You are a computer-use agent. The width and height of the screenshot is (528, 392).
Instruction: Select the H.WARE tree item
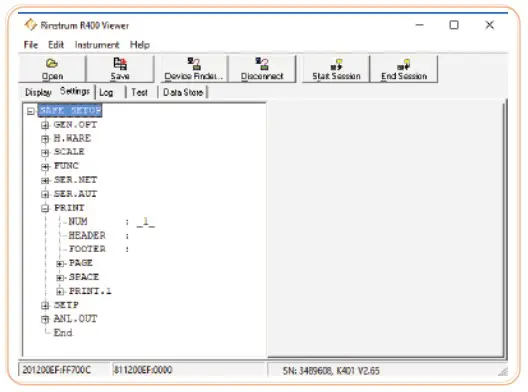tap(72, 138)
